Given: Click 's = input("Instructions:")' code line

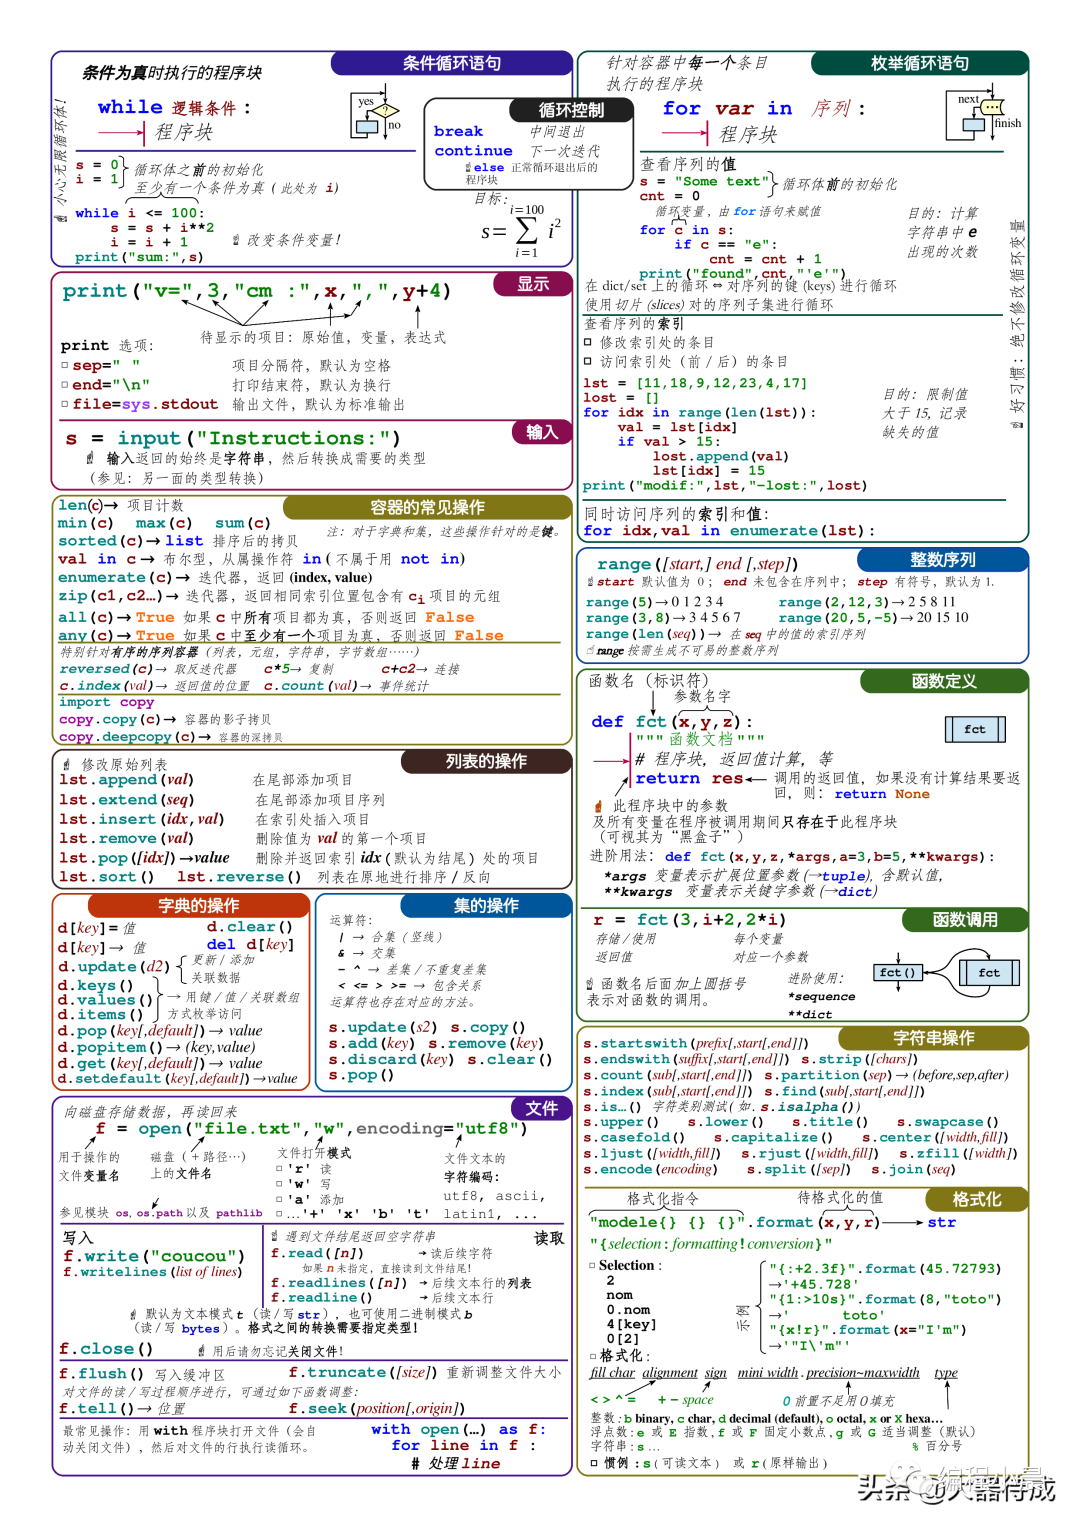Looking at the screenshot, I should click(x=233, y=438).
